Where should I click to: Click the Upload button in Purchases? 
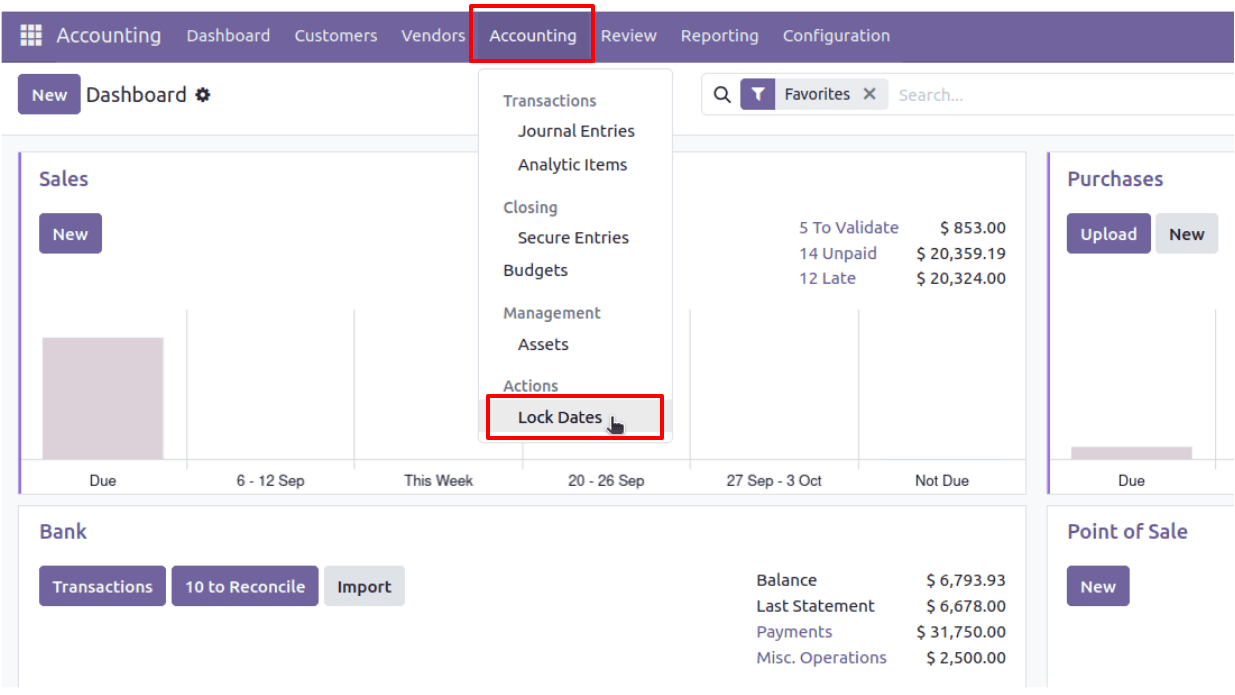click(x=1108, y=234)
